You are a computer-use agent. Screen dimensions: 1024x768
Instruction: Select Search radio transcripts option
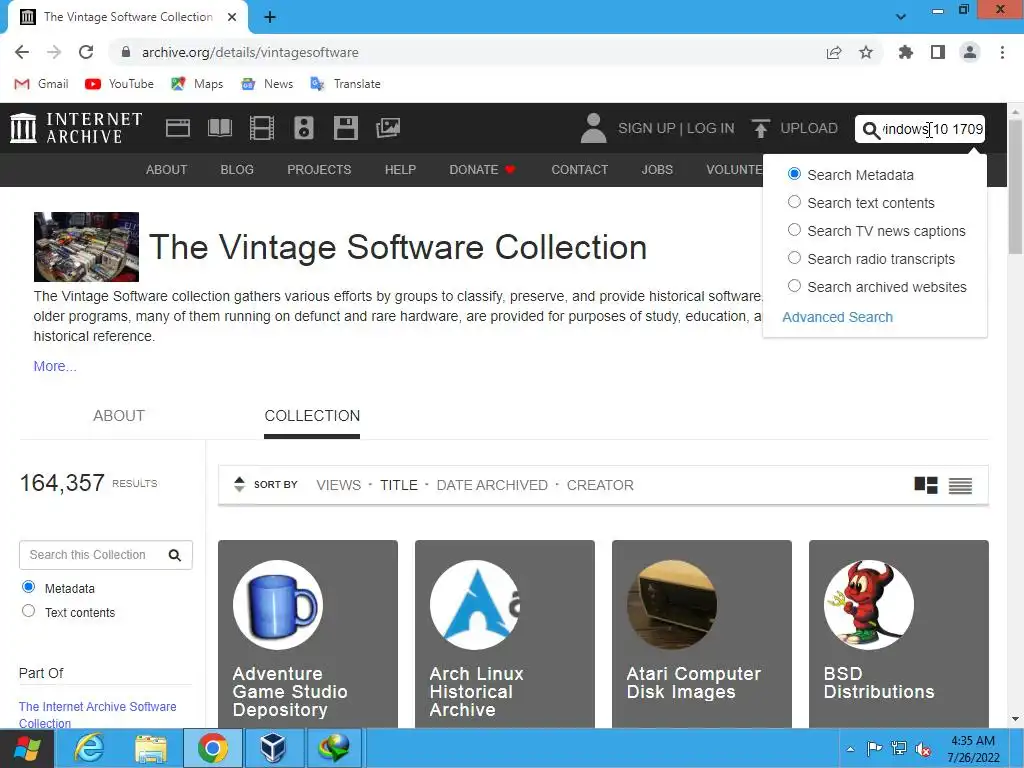[x=794, y=259]
